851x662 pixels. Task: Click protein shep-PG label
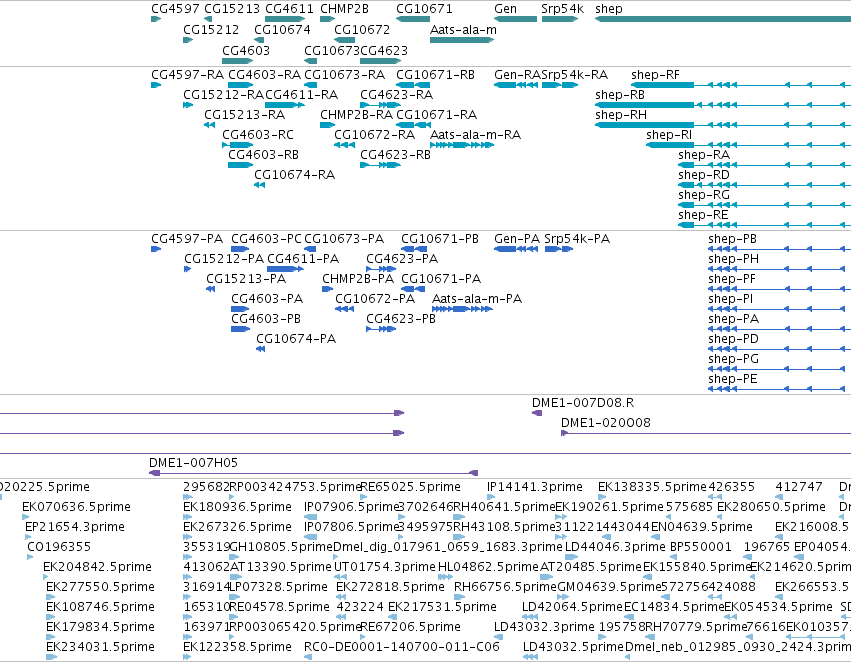733,359
